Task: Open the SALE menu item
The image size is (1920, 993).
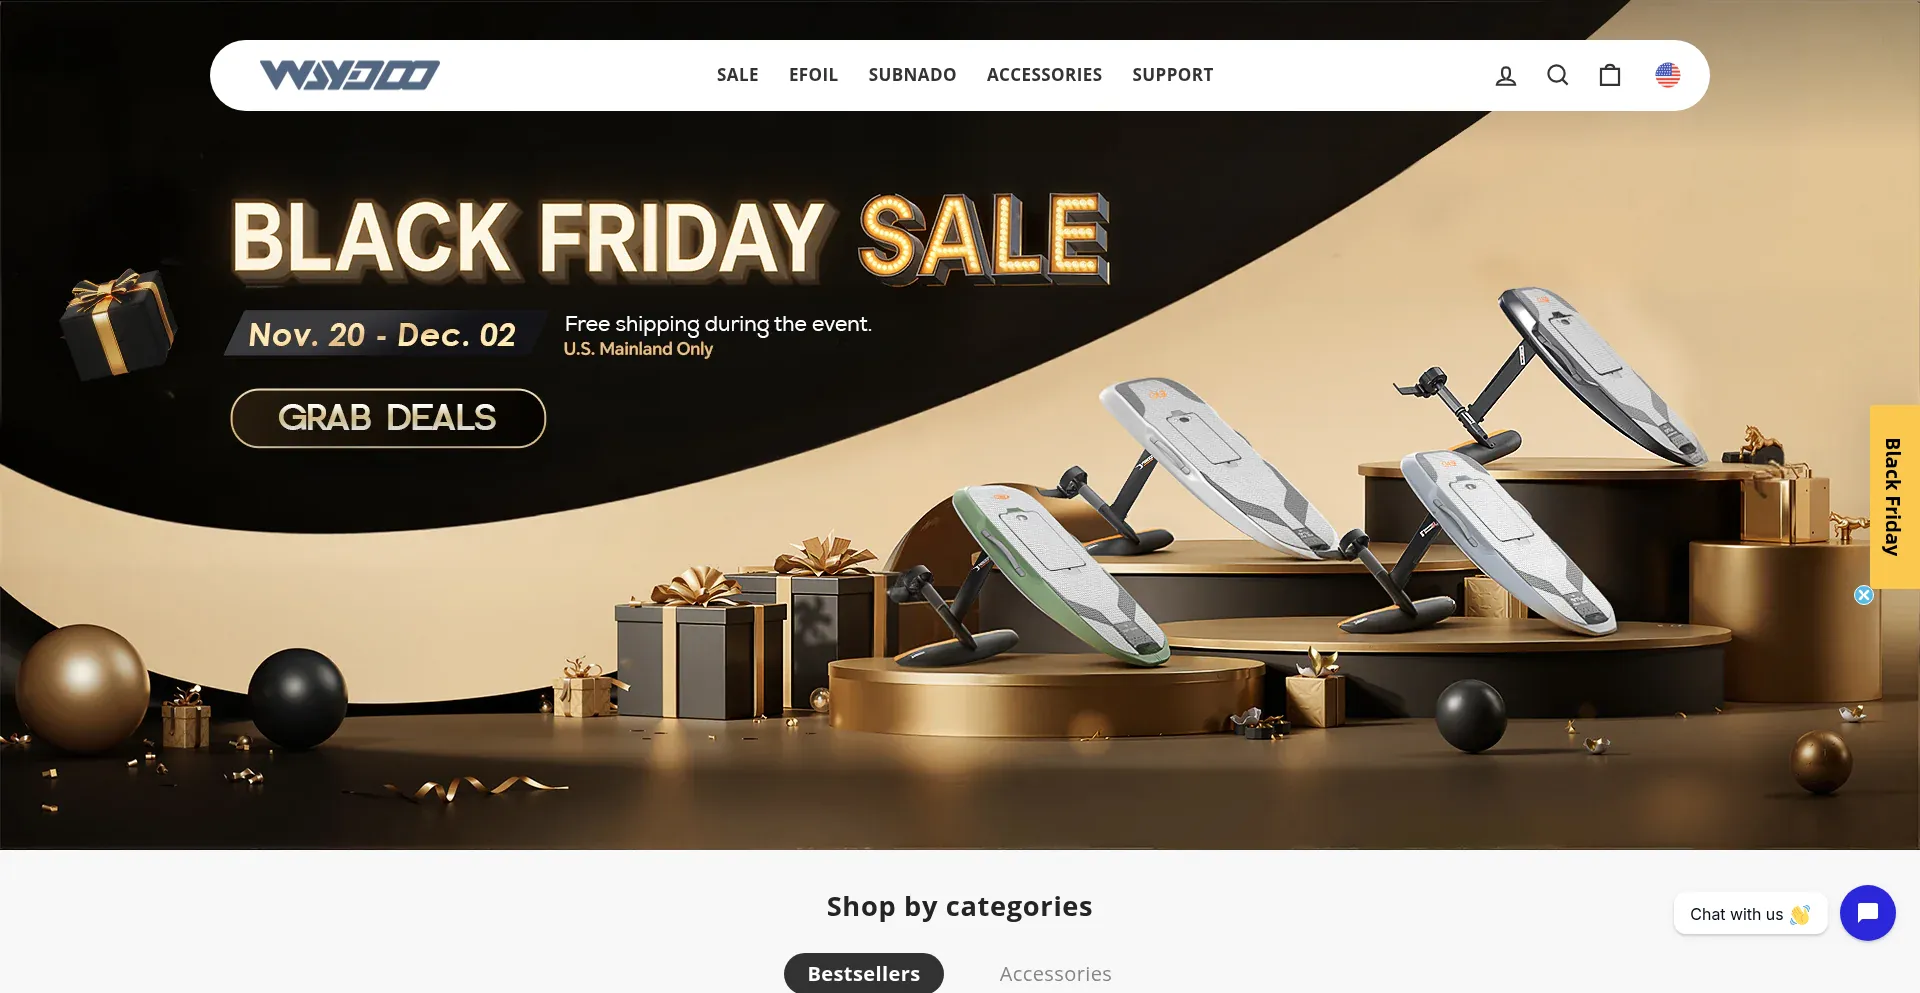Action: pos(737,75)
